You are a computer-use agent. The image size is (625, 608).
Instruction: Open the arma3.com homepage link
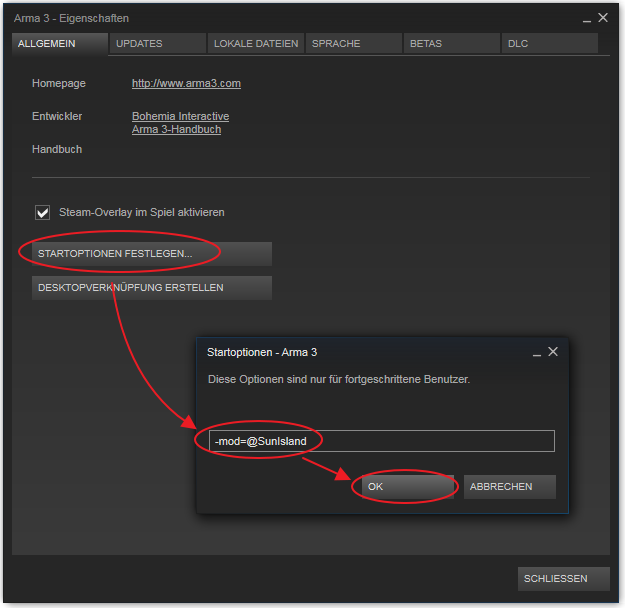pyautogui.click(x=186, y=83)
